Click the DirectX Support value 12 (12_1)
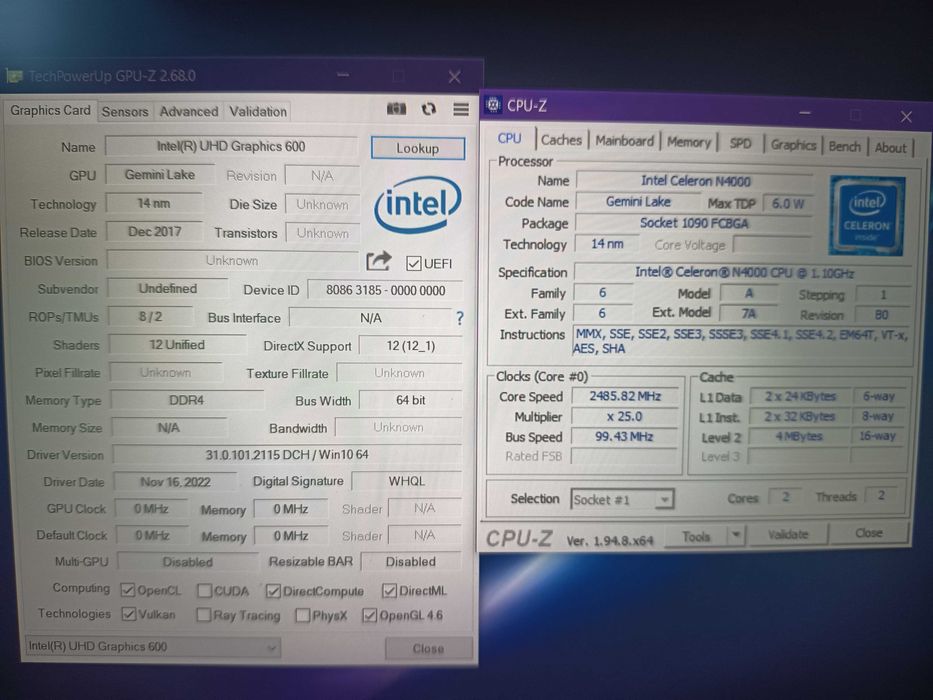 coord(411,346)
